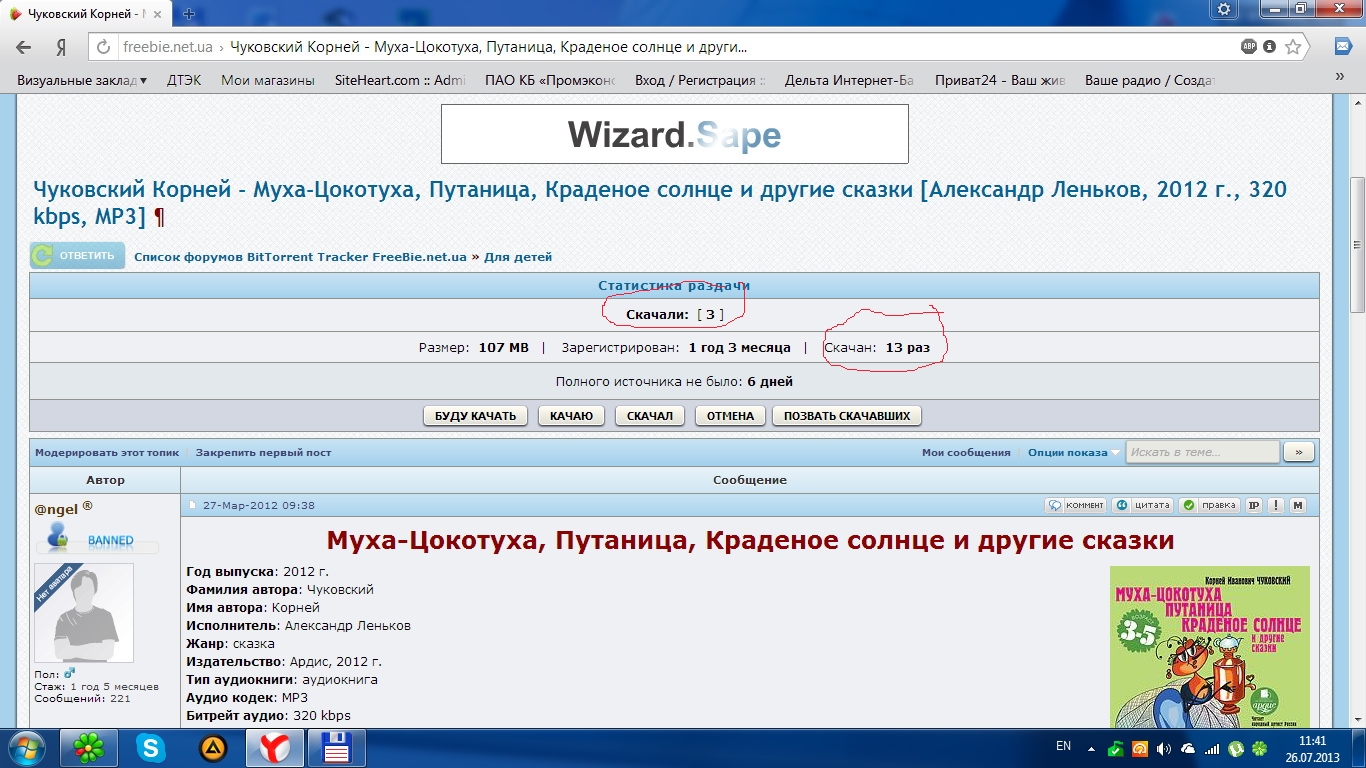1366x768 pixels.
Task: Open the ДТЭК bookmark
Action: (x=184, y=80)
